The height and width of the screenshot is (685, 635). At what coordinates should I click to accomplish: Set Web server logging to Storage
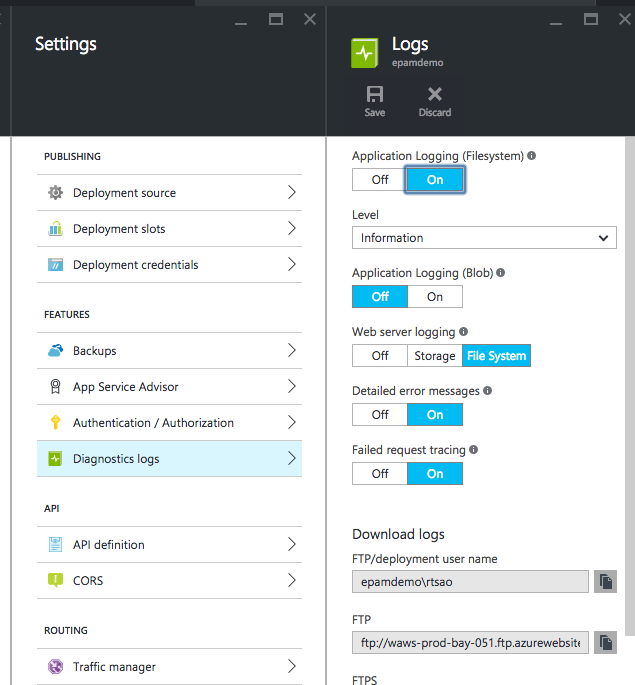[435, 356]
